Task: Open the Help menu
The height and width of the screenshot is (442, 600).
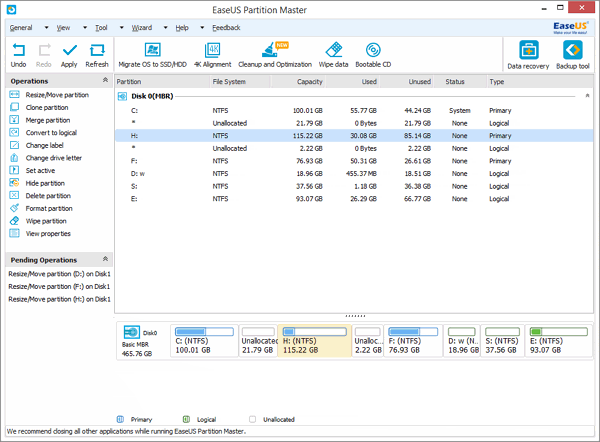Action: point(182,28)
